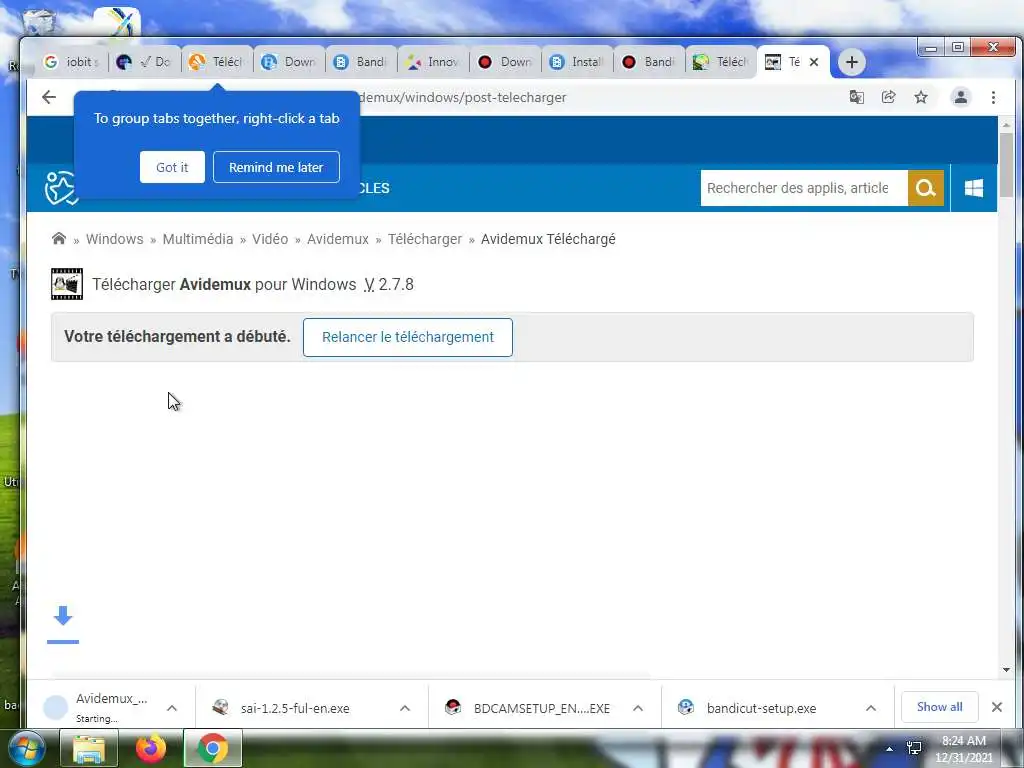Expand bandicut-setup.exe download options chevron
Viewport: 1024px width, 768px height.
click(871, 708)
